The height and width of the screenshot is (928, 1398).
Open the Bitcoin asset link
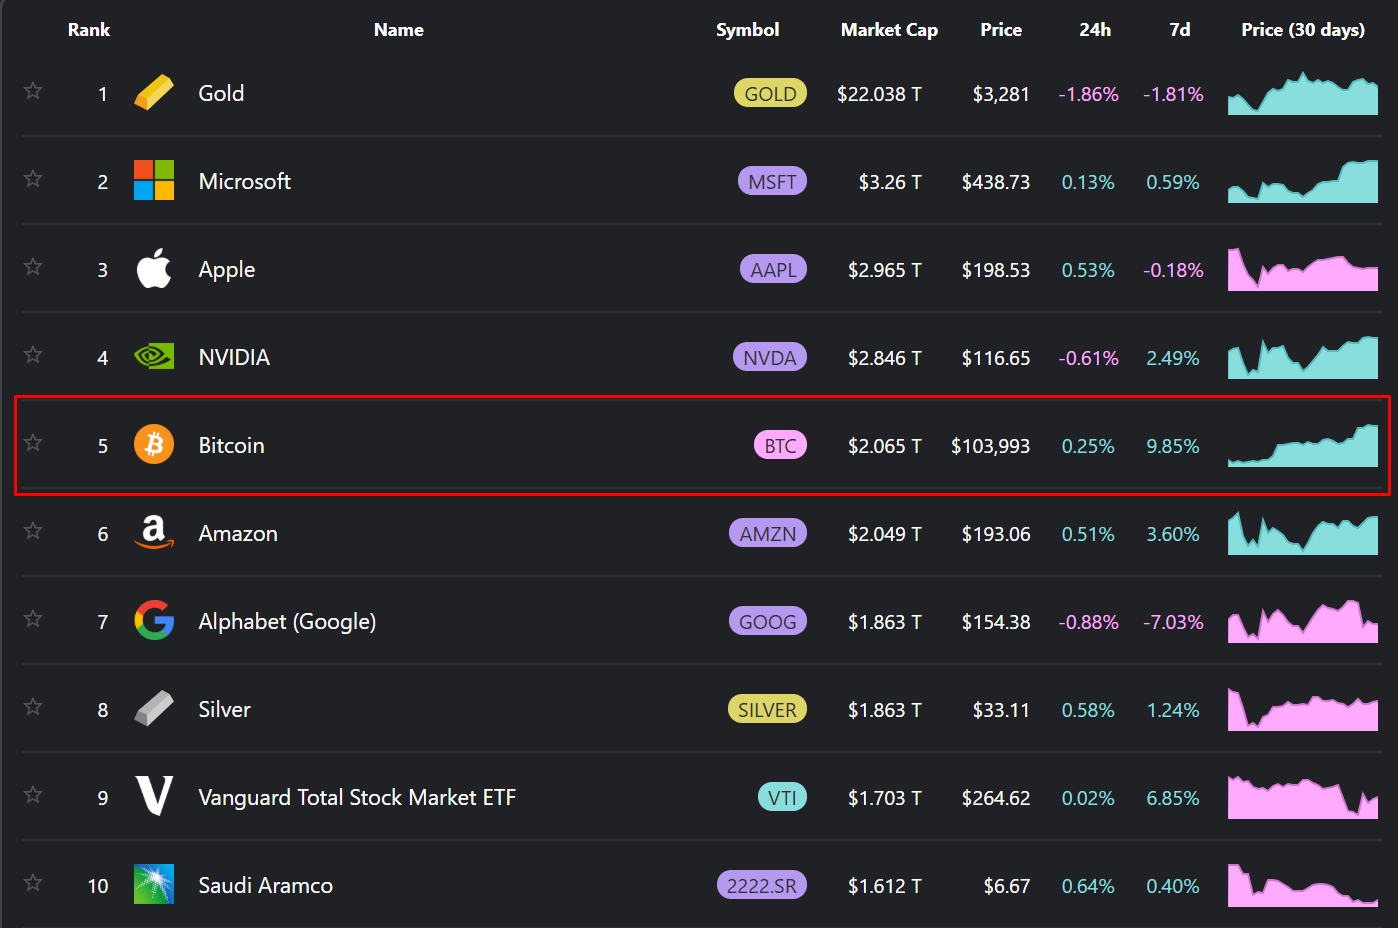point(231,445)
